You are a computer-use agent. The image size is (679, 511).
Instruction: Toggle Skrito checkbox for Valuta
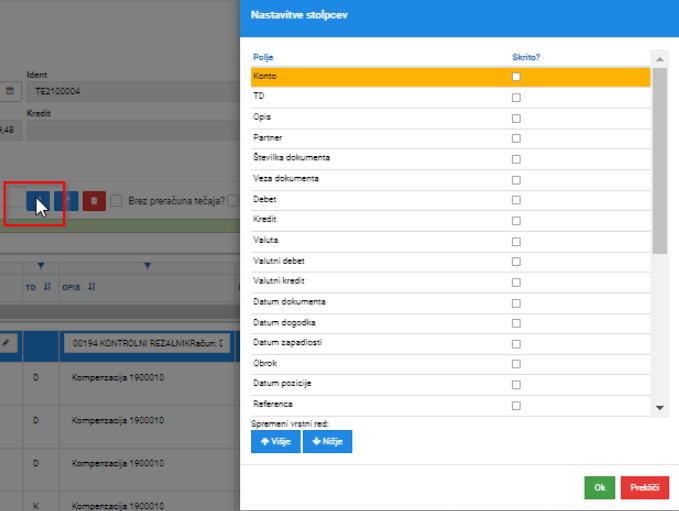[516, 241]
